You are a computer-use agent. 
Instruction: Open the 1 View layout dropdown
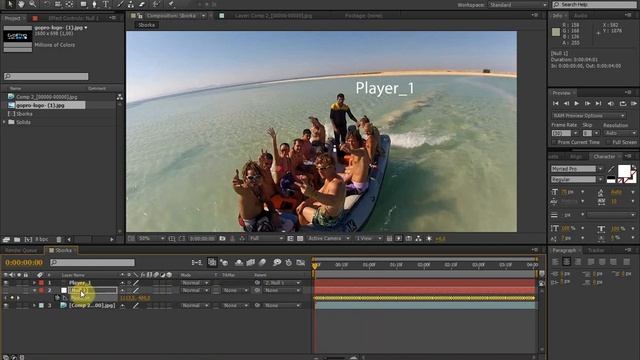[x=369, y=238]
